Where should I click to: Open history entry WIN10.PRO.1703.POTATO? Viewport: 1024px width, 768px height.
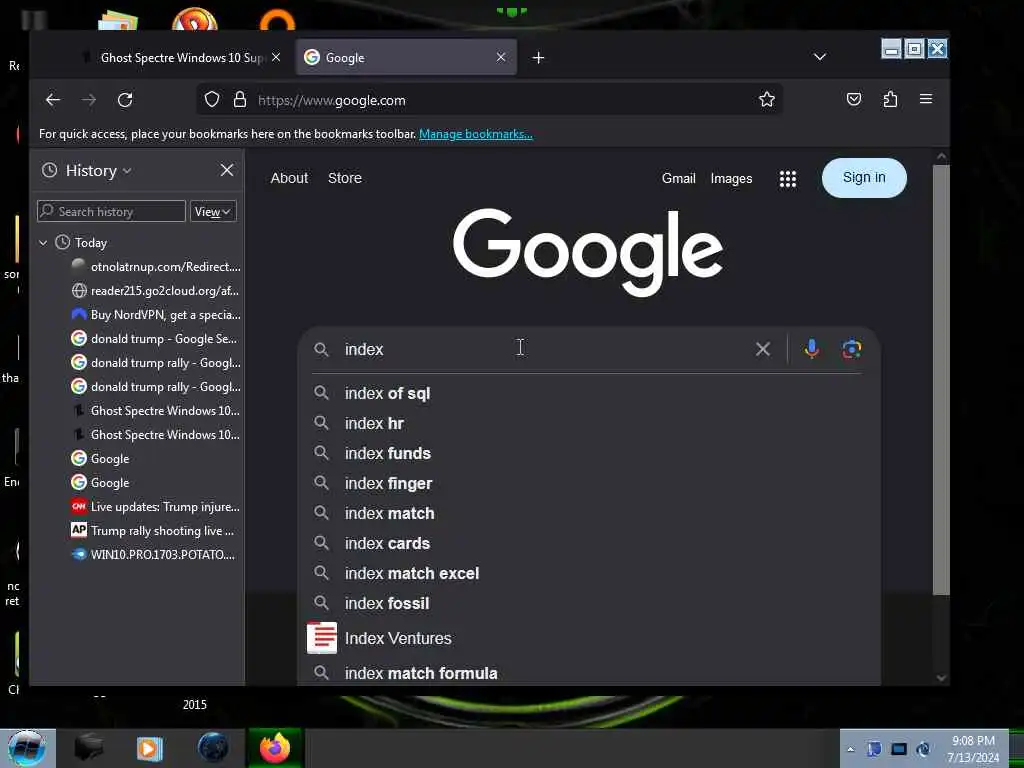coord(155,555)
